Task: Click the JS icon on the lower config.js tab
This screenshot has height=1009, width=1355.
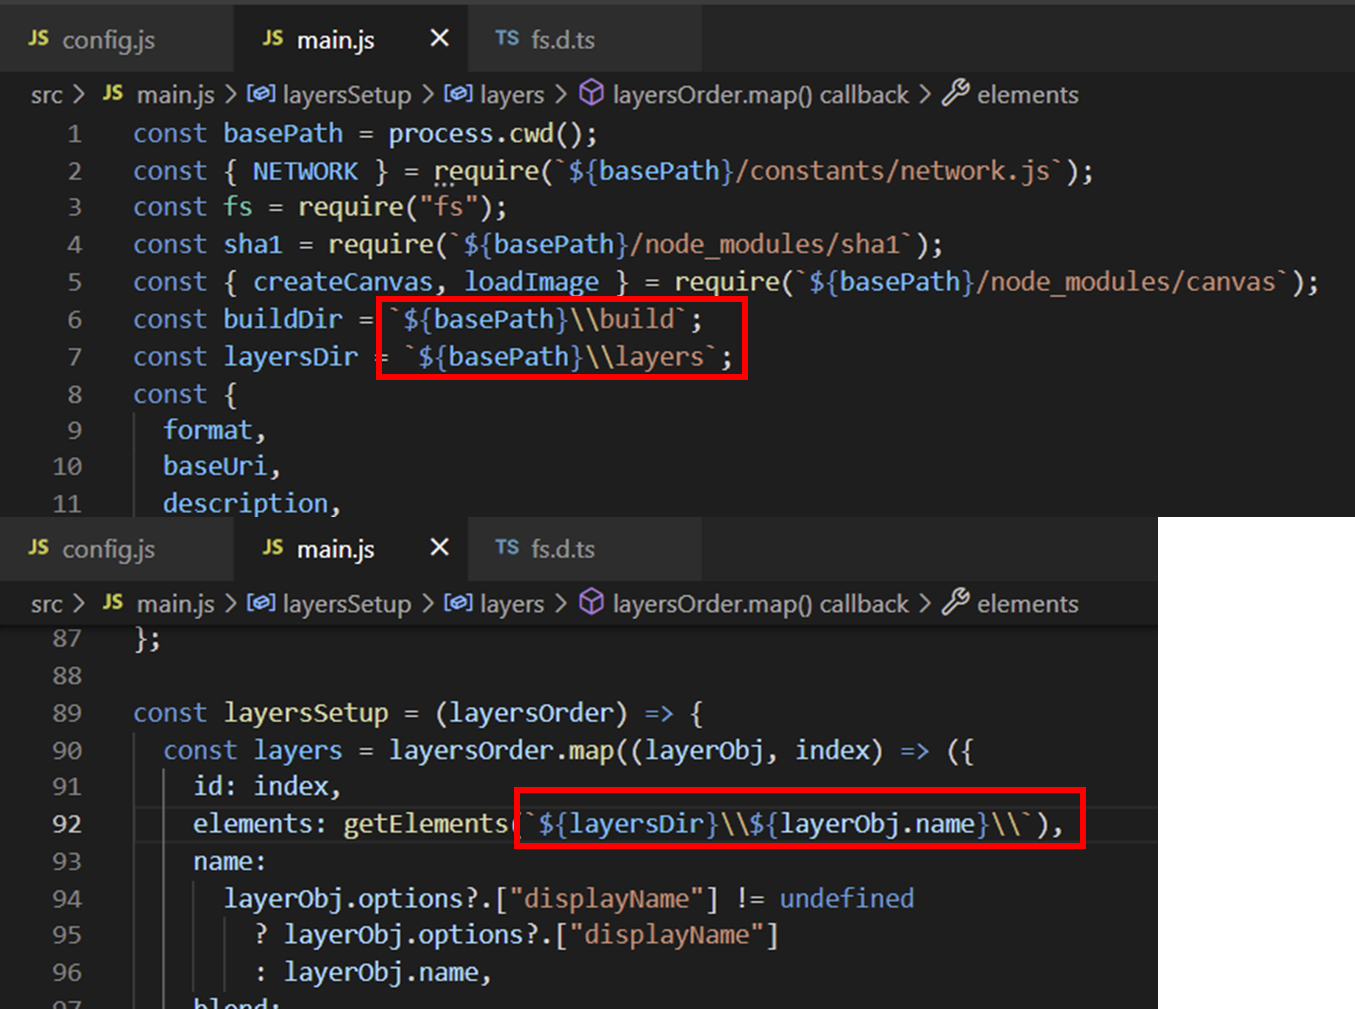Action: (38, 548)
